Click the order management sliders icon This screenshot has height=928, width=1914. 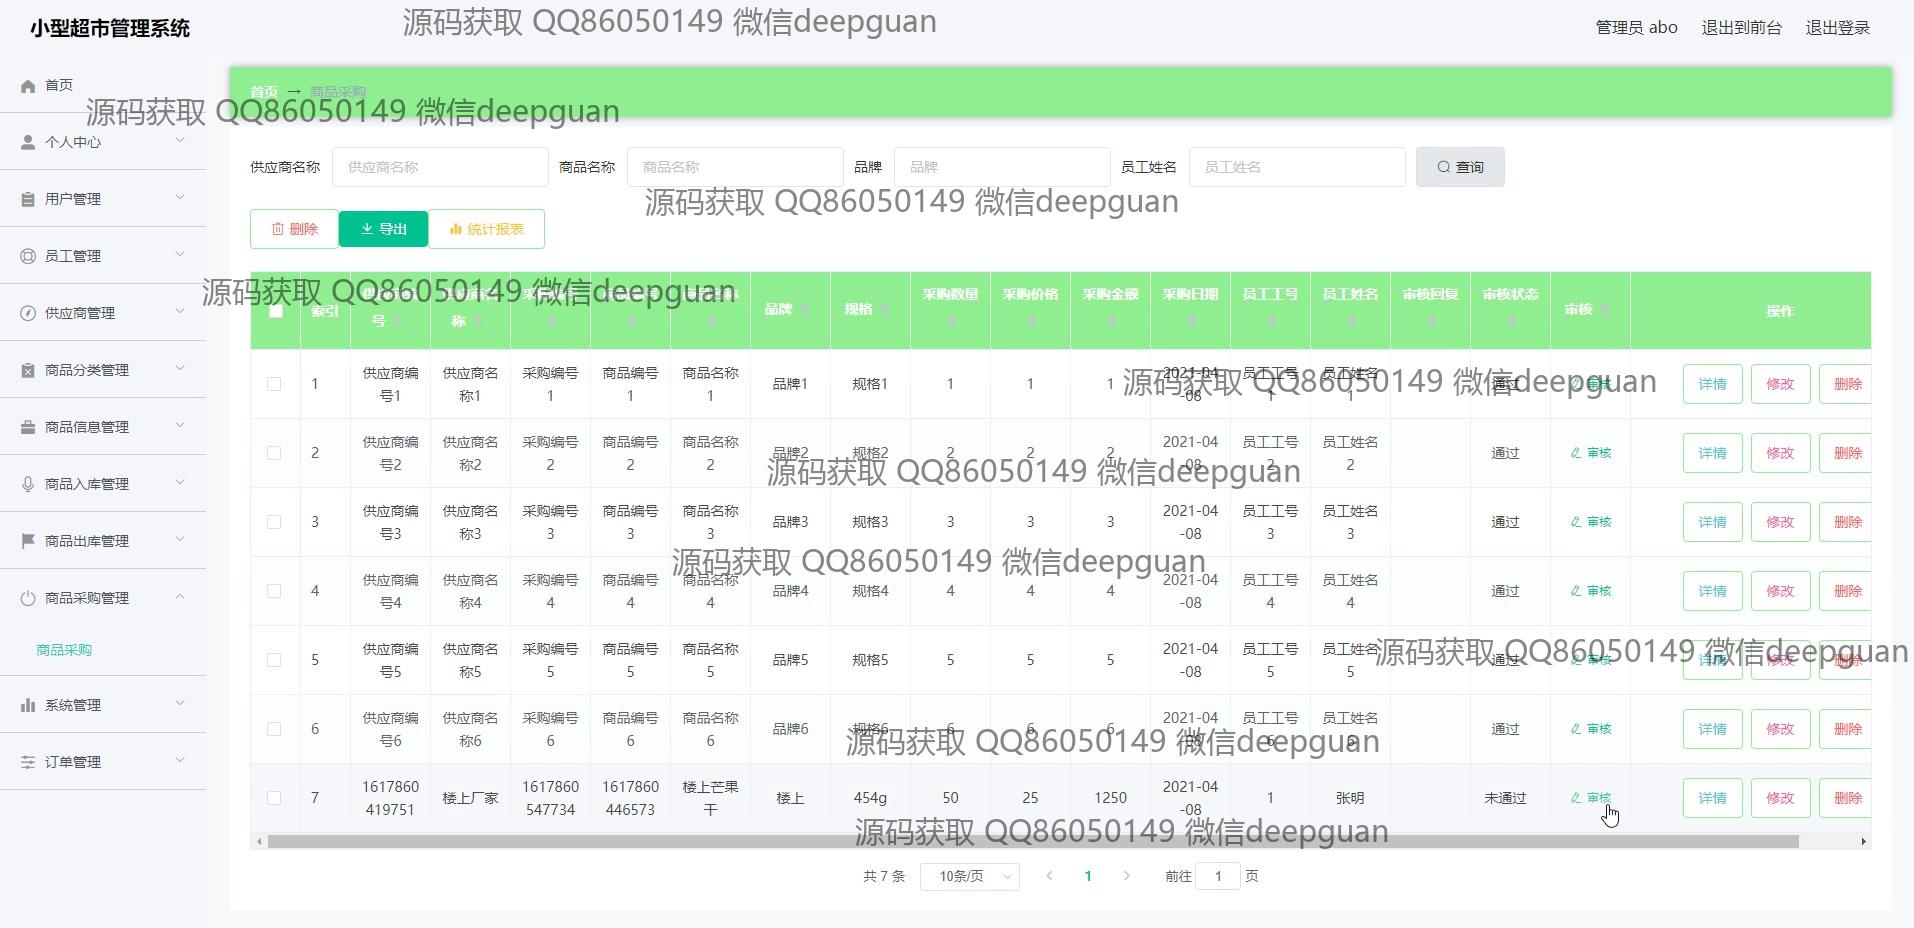(x=28, y=763)
